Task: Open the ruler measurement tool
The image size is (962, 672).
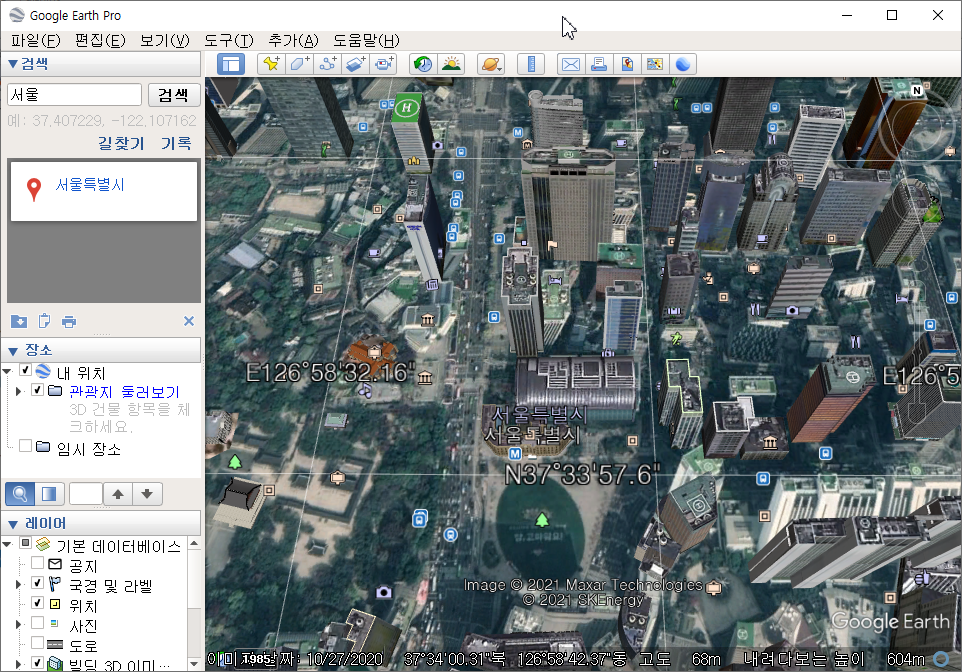Action: (x=531, y=64)
